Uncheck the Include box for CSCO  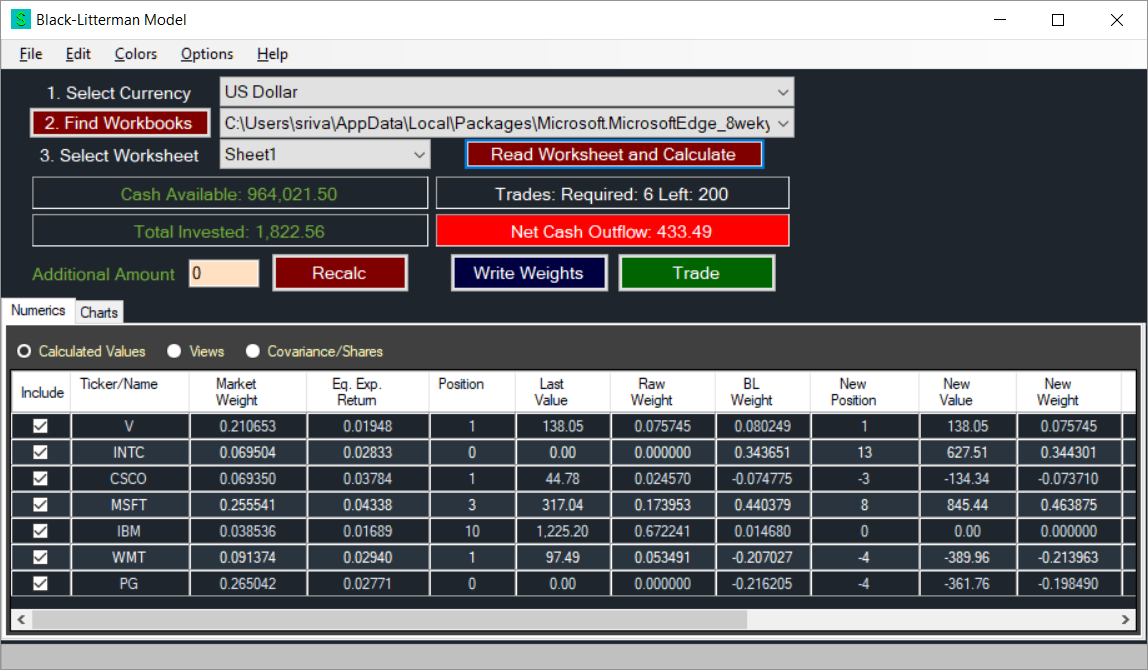(x=40, y=479)
